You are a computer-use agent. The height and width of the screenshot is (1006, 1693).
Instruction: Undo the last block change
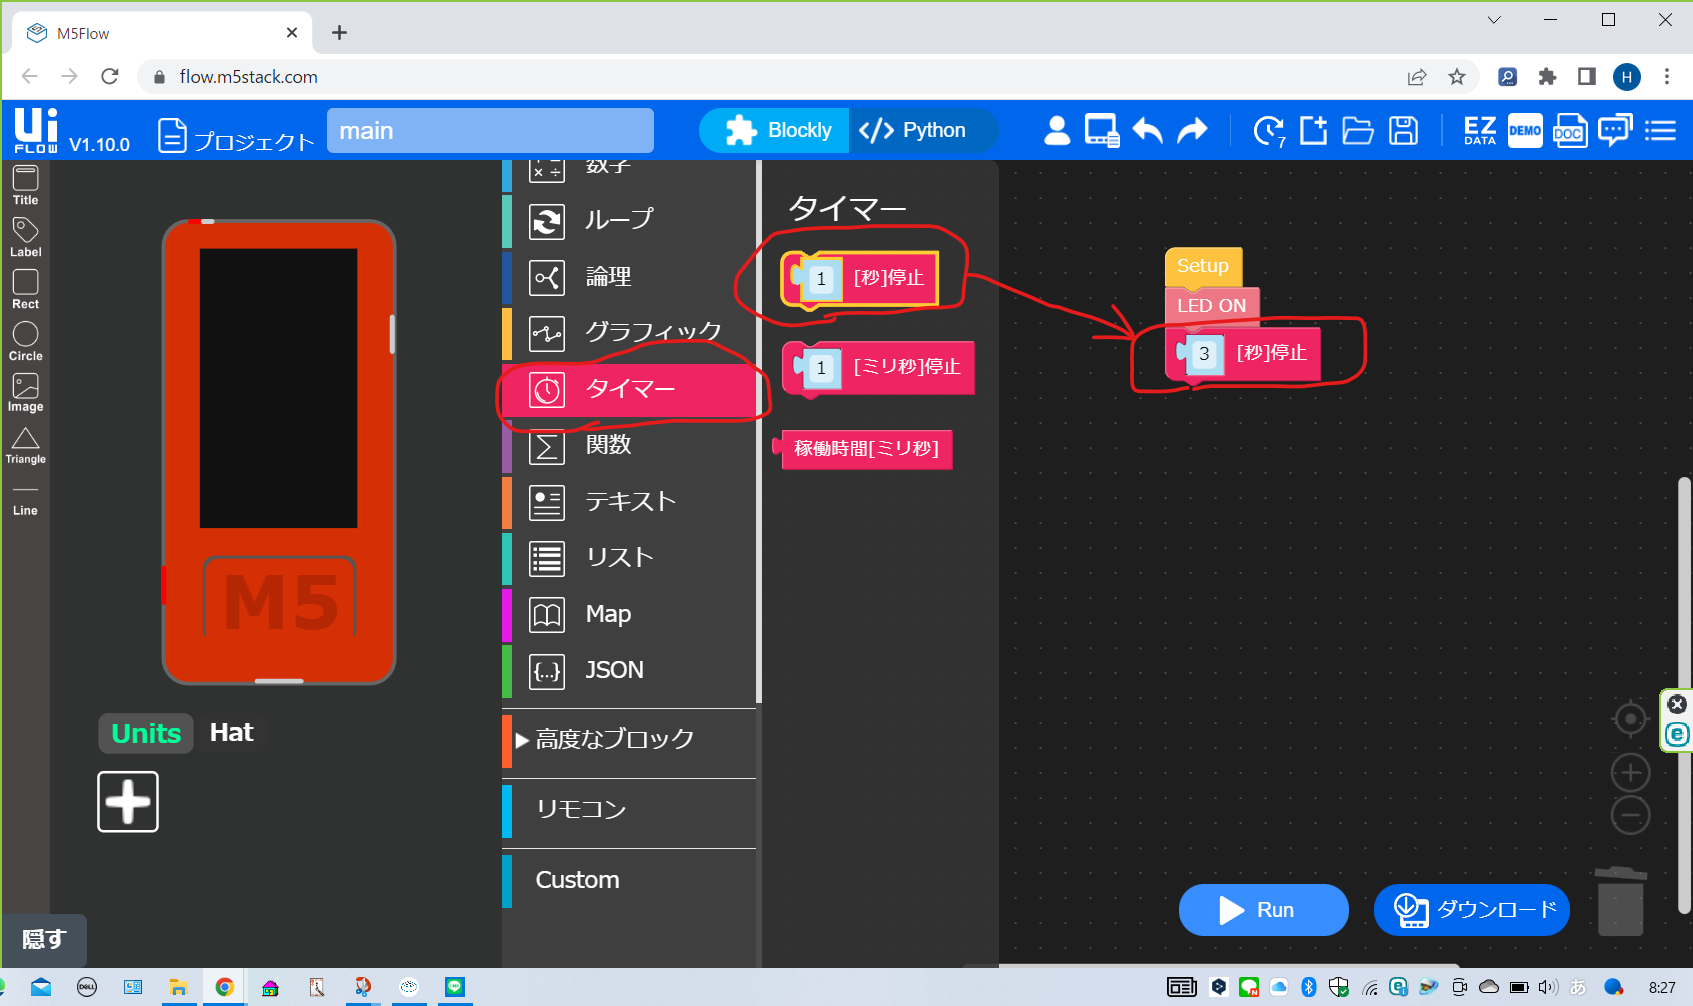(x=1148, y=131)
